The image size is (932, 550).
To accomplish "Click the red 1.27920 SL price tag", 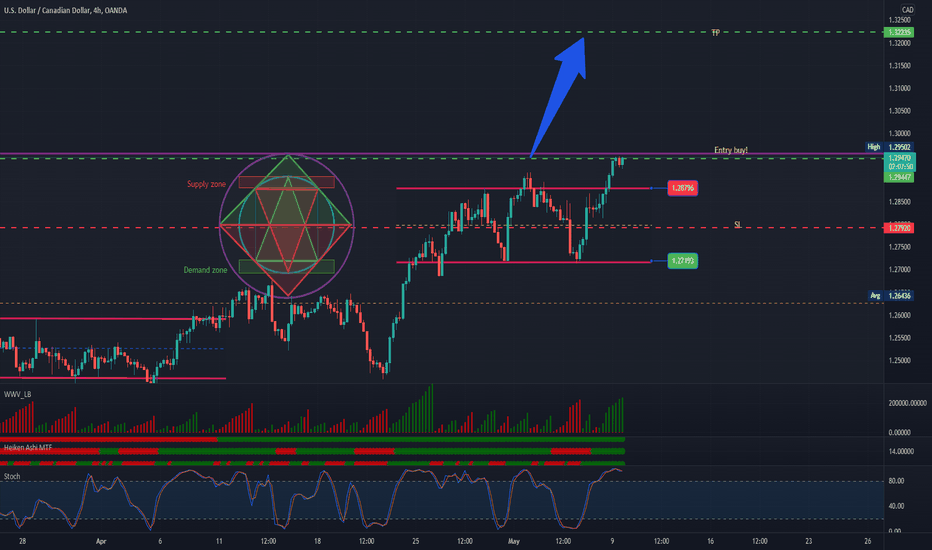I will point(899,228).
